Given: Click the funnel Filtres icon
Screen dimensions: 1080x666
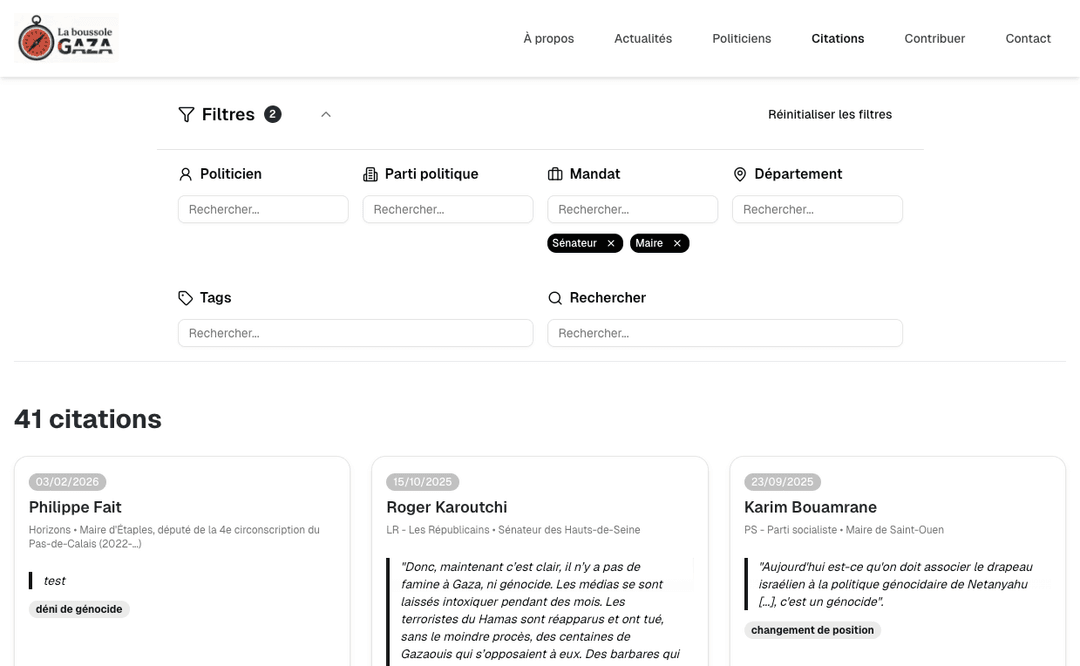Looking at the screenshot, I should coord(186,115).
